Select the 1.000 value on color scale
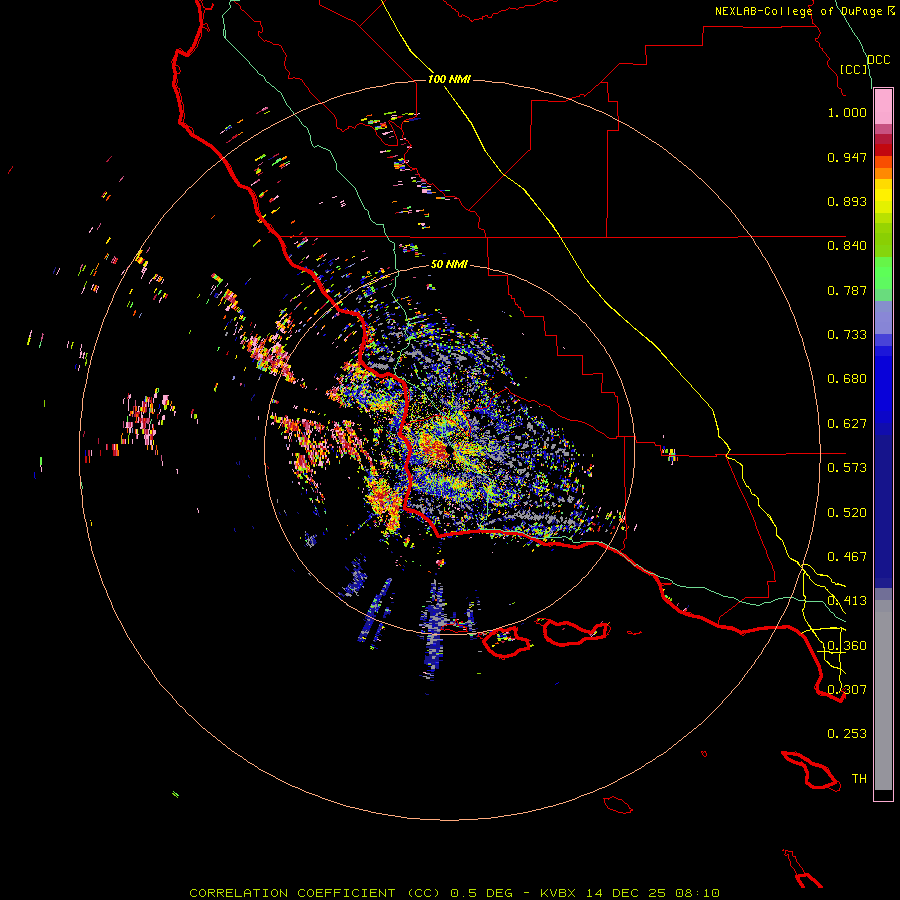Screen dimensions: 900x900 click(847, 112)
